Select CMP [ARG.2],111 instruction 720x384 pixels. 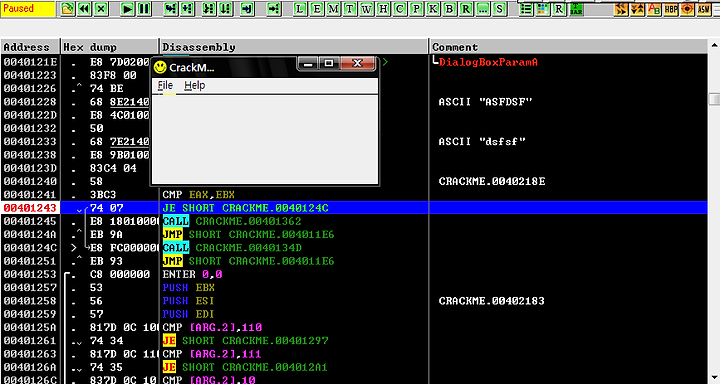(212, 354)
